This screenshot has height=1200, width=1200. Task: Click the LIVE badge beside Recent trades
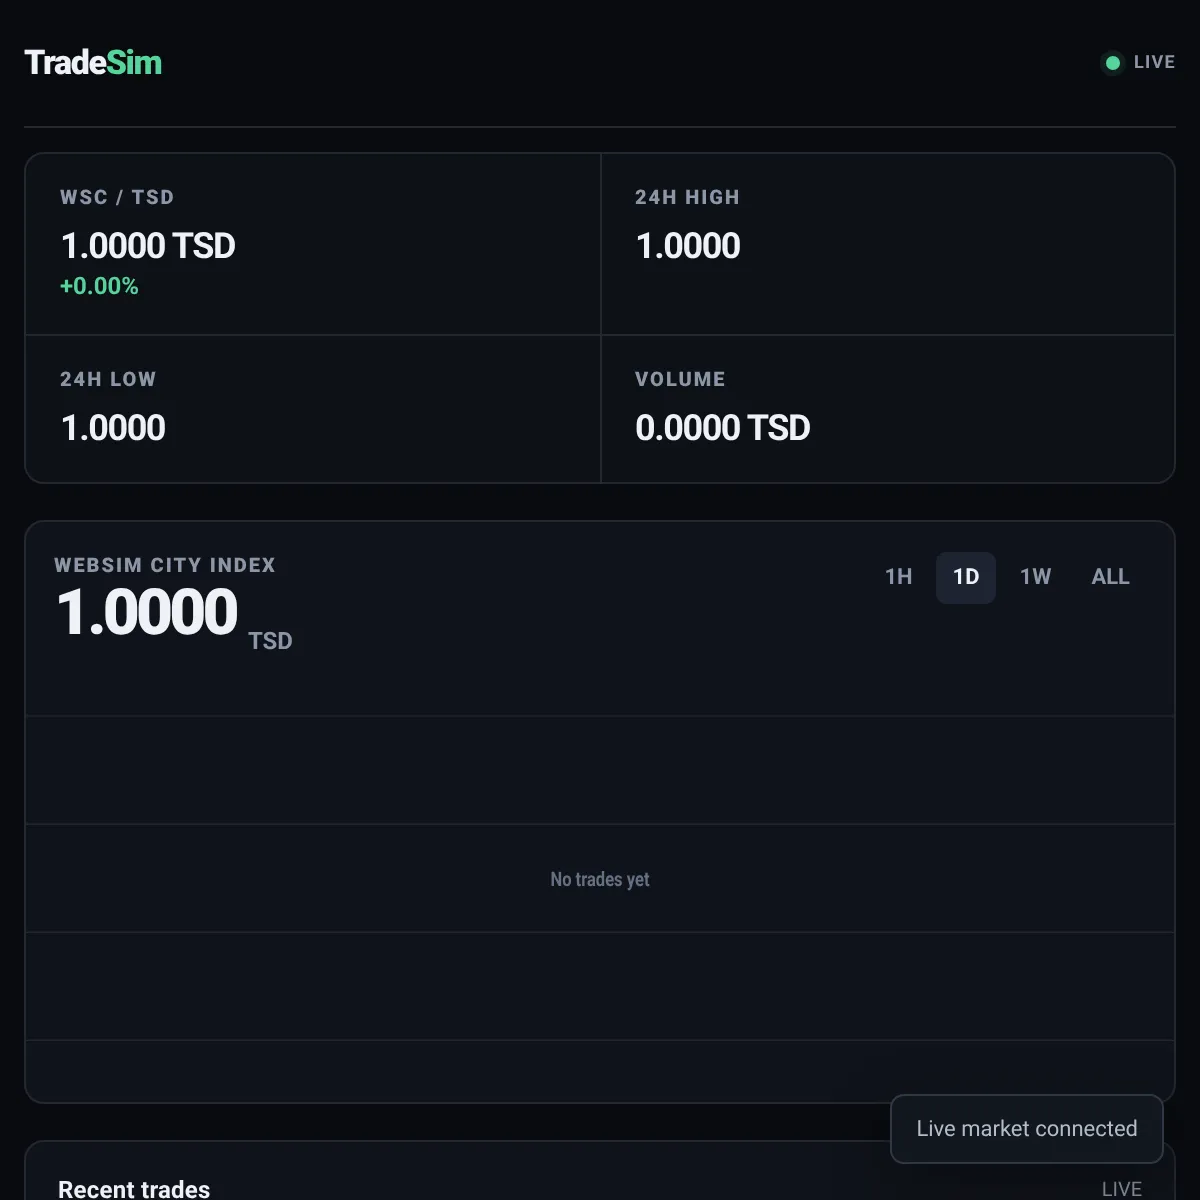(1121, 1189)
